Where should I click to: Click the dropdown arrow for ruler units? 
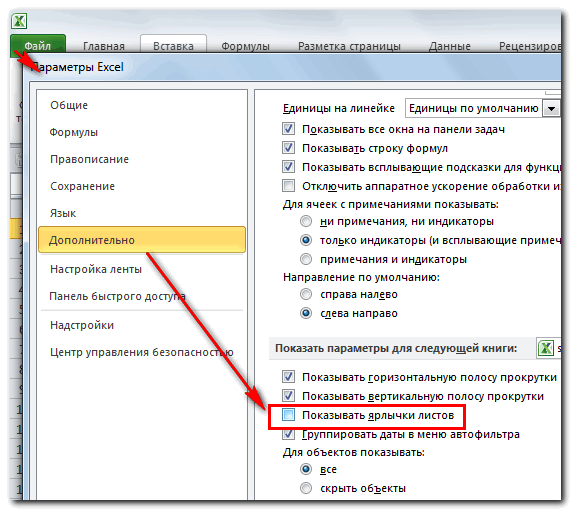tap(551, 109)
